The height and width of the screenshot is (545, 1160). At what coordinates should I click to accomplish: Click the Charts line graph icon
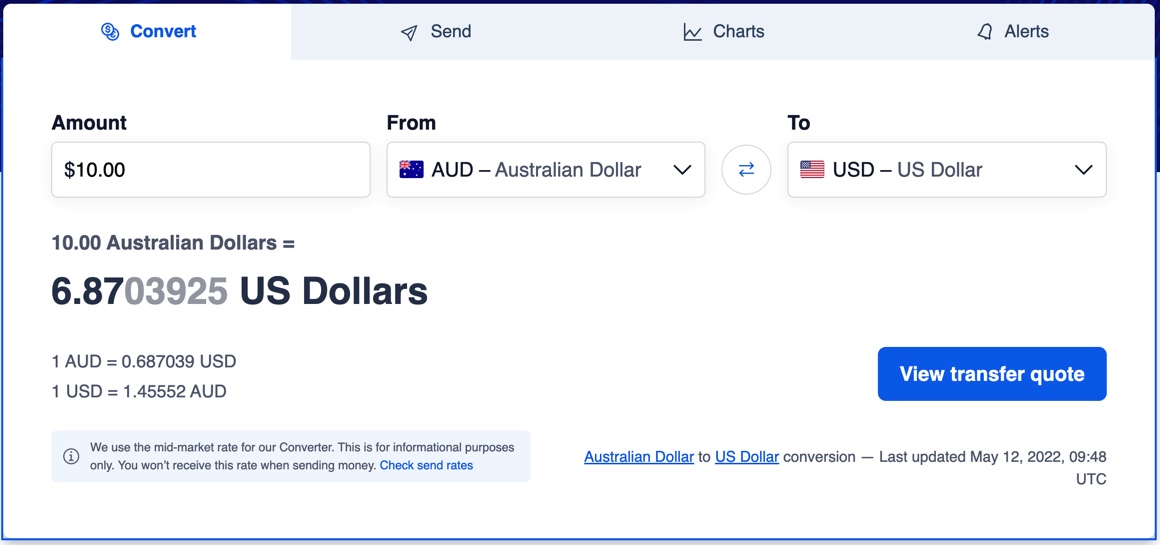692,33
